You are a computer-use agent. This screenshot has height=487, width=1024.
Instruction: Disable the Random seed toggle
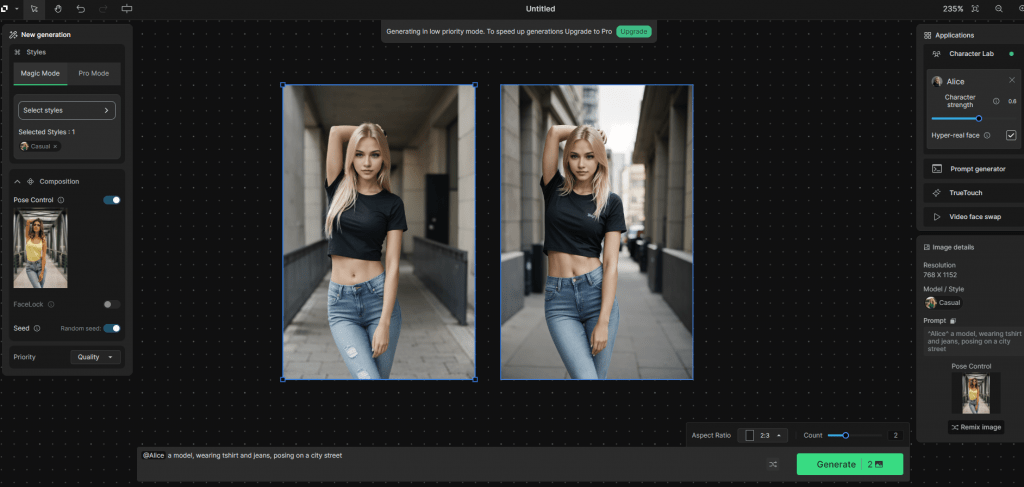pos(112,328)
